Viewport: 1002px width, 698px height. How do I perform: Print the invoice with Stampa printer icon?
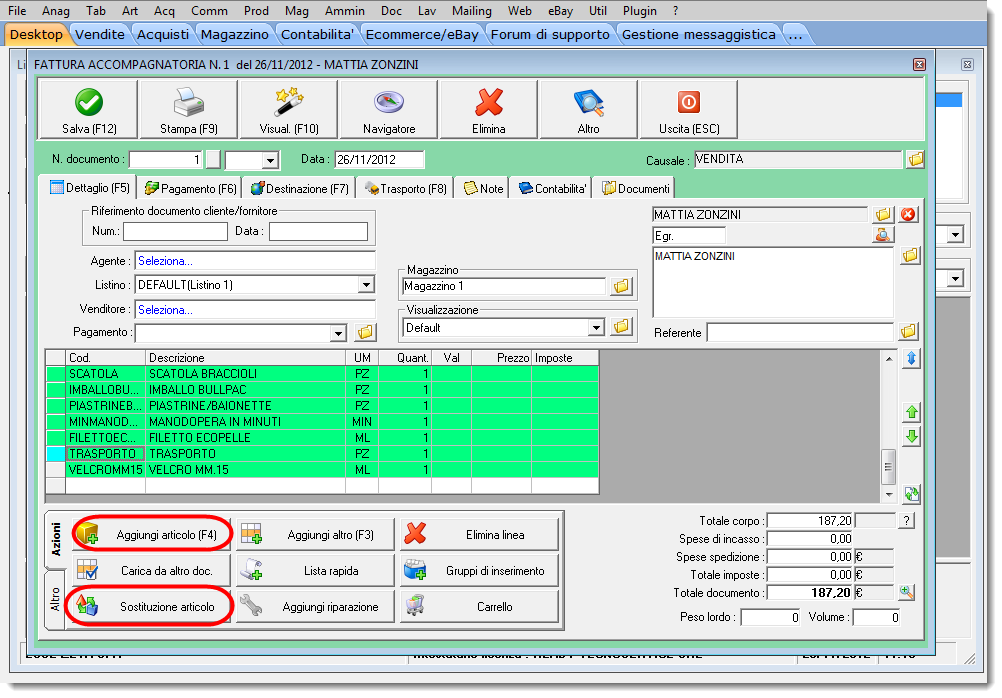[x=188, y=102]
